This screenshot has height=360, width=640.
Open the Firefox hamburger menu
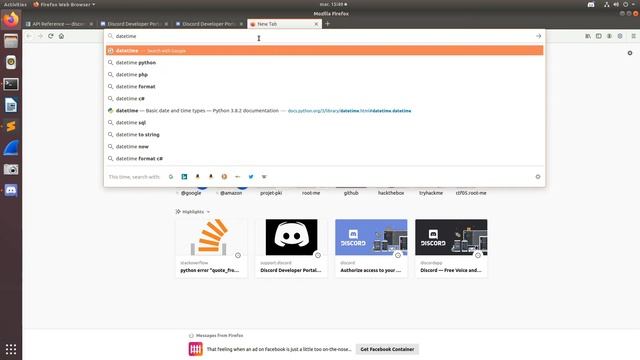pyautogui.click(x=633, y=36)
